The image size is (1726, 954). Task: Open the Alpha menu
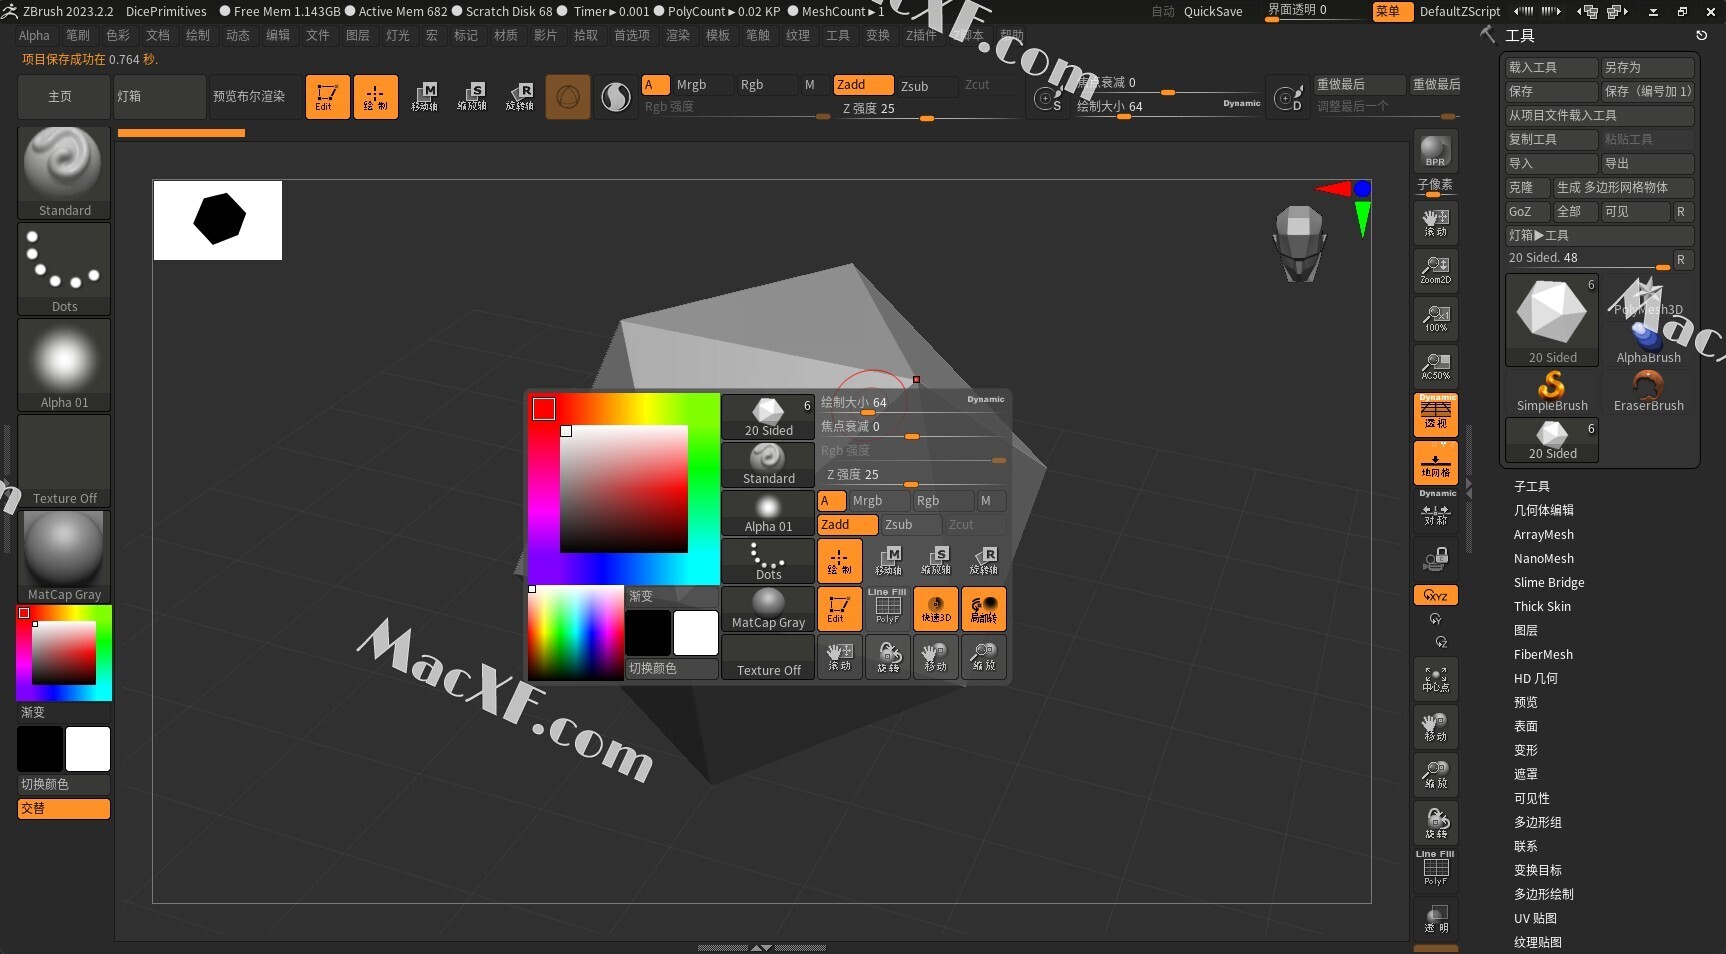pyautogui.click(x=34, y=35)
